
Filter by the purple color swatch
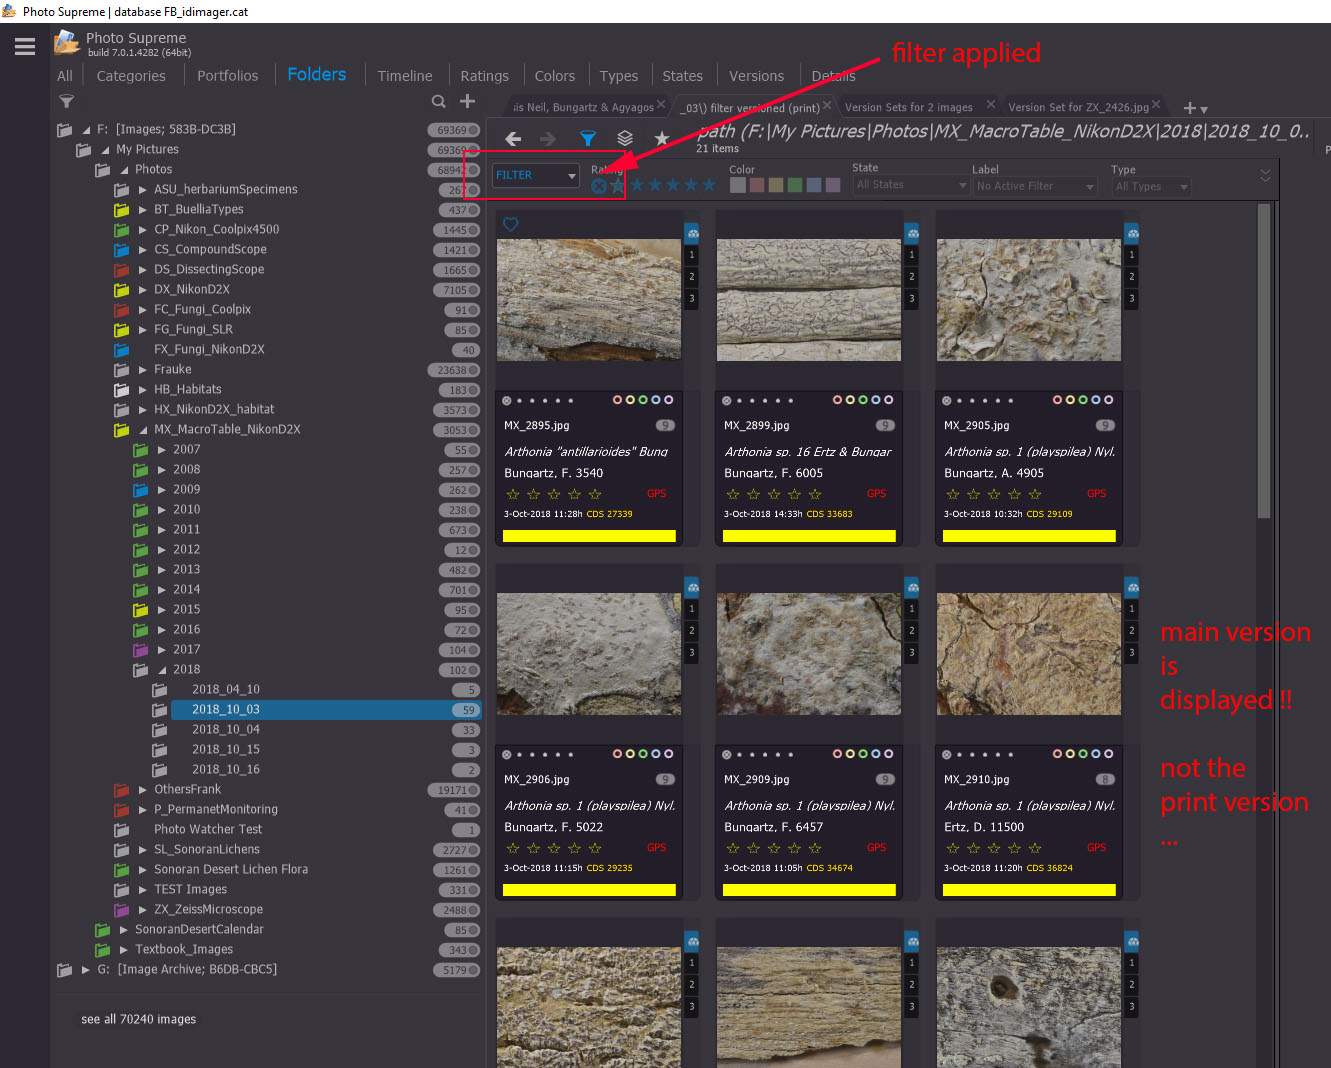pos(833,185)
